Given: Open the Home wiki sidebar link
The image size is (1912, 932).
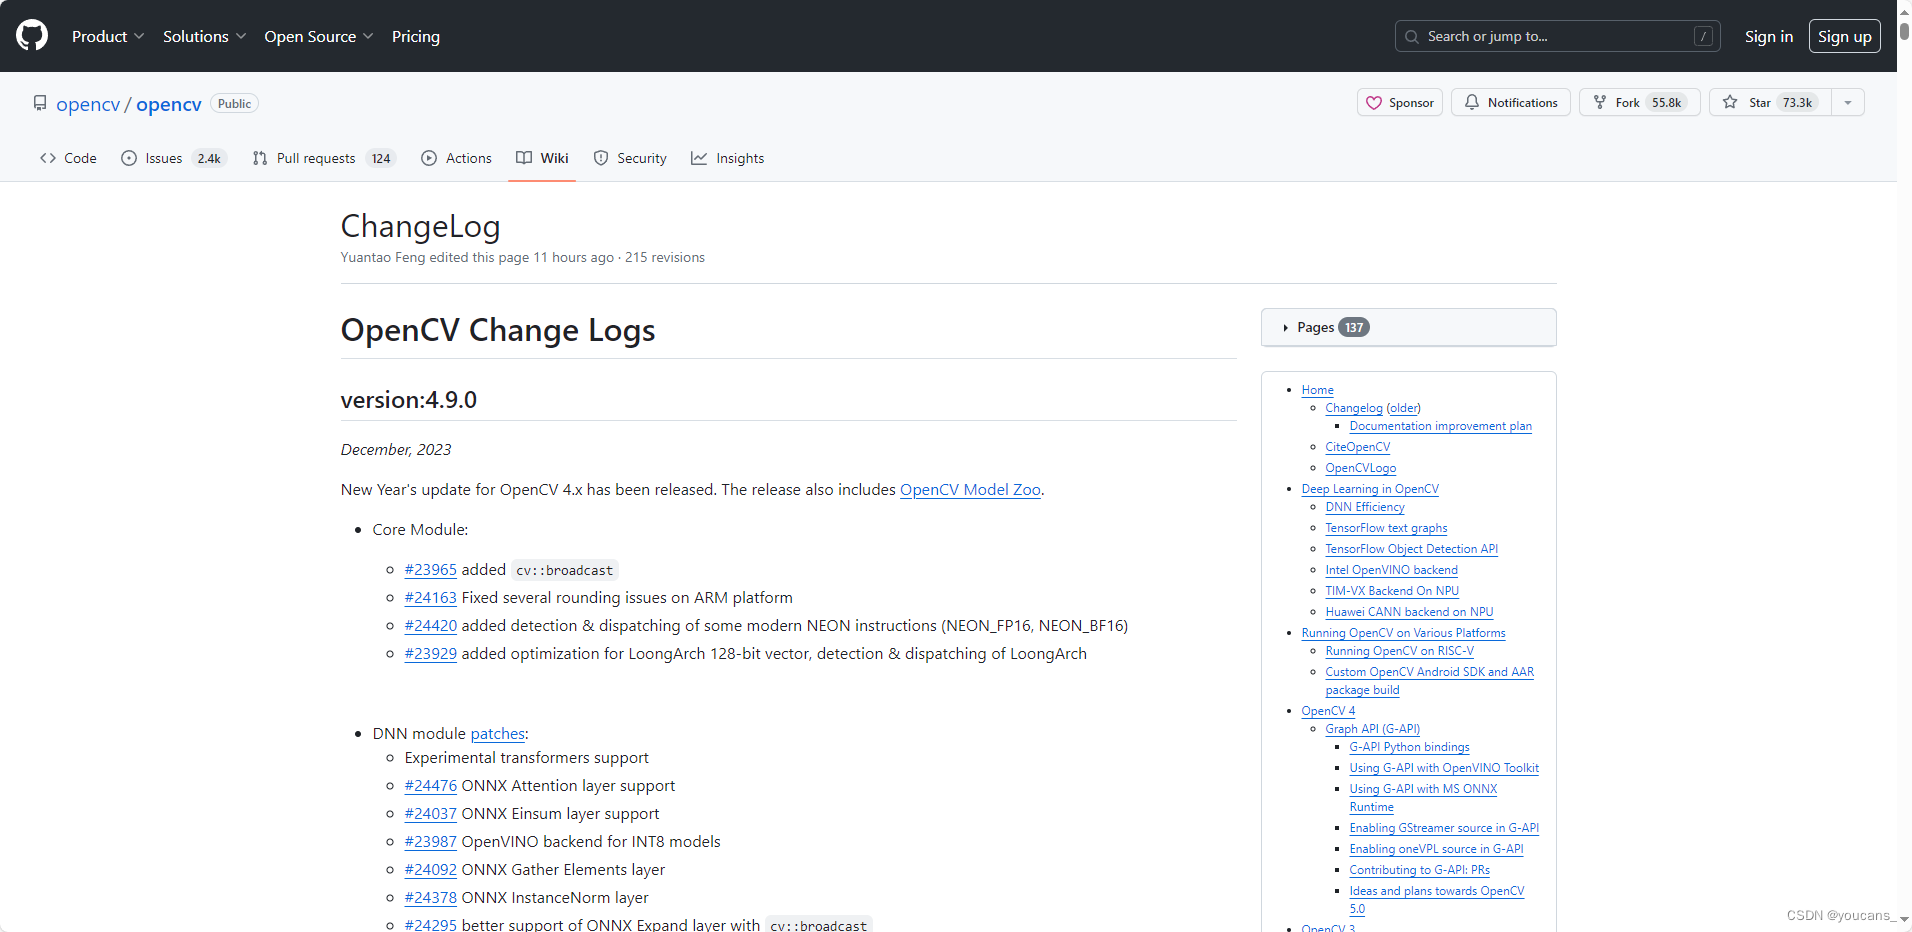Looking at the screenshot, I should pyautogui.click(x=1317, y=390).
